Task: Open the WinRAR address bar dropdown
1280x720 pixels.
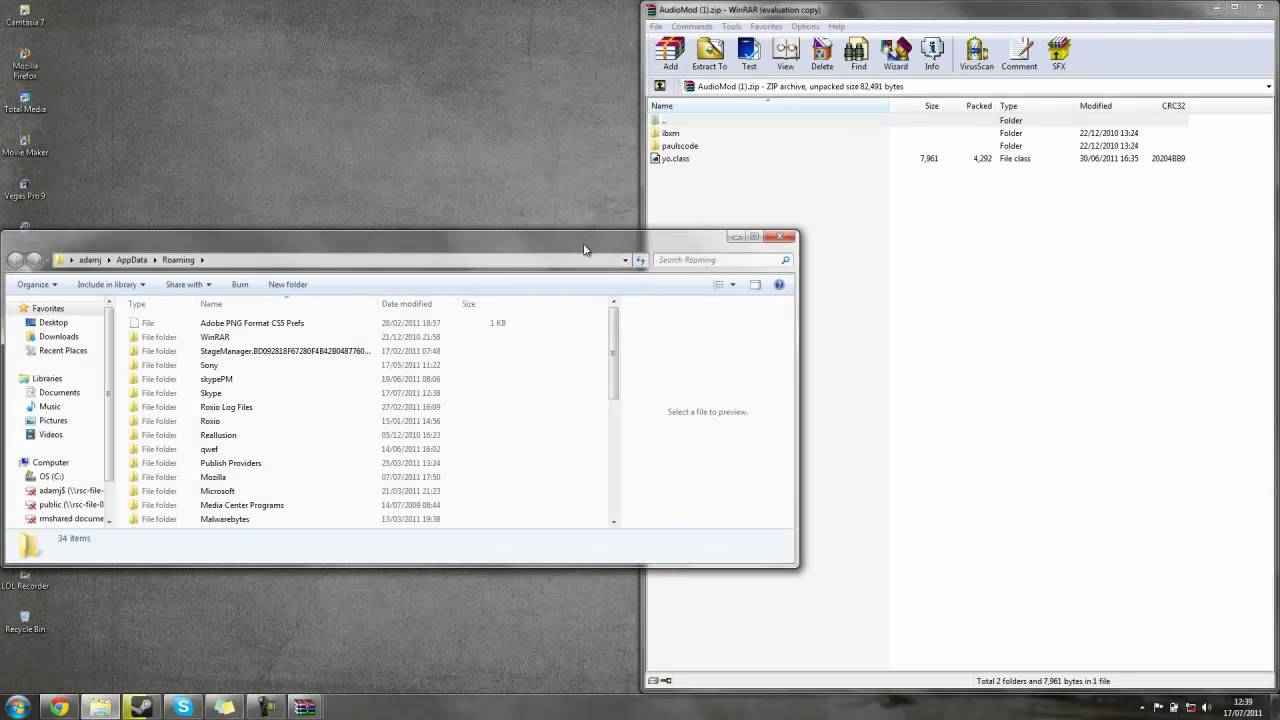Action: (1268, 86)
